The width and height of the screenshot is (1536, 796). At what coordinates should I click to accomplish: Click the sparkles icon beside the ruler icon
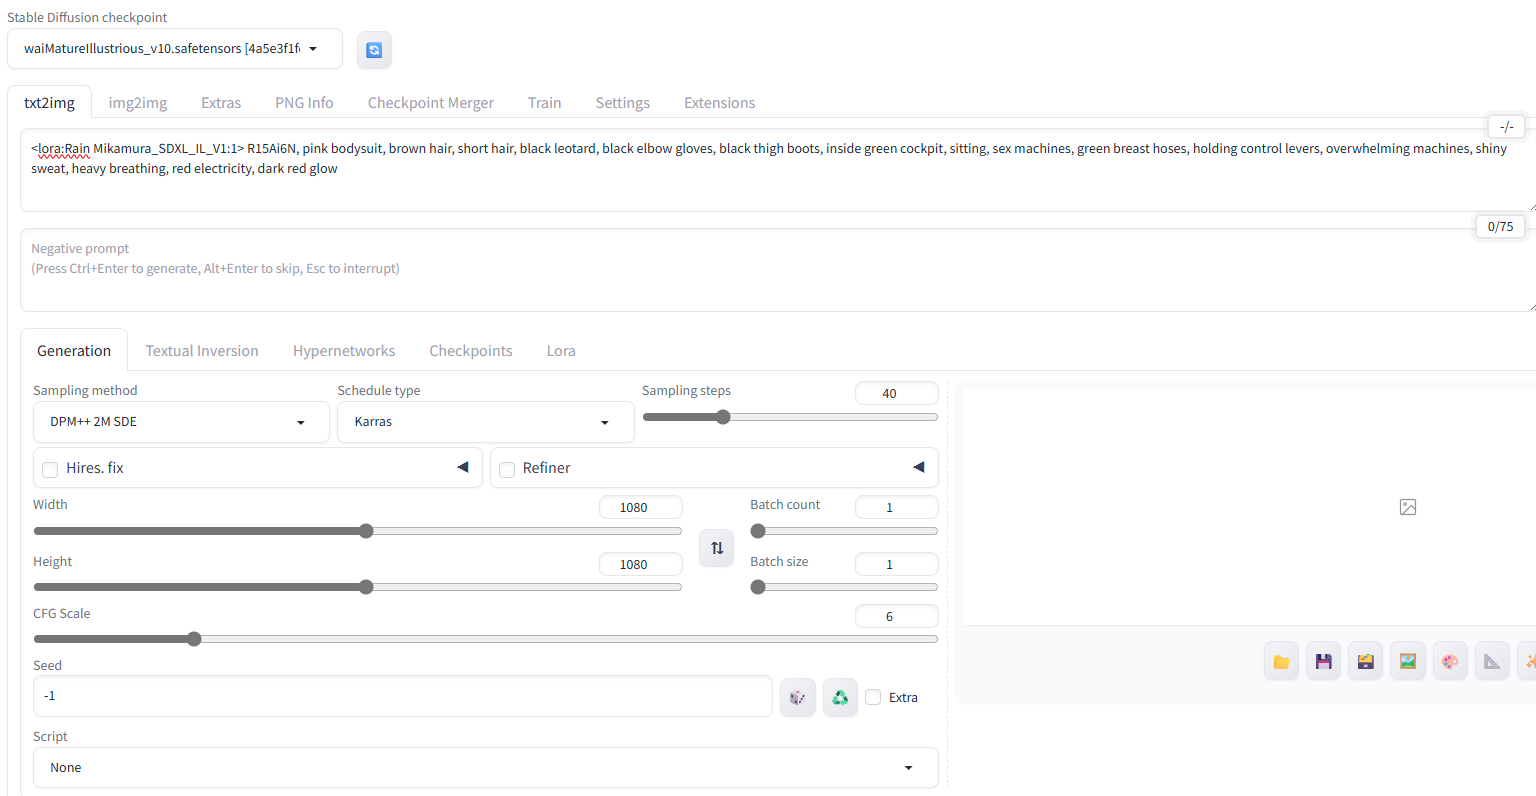click(x=1527, y=661)
